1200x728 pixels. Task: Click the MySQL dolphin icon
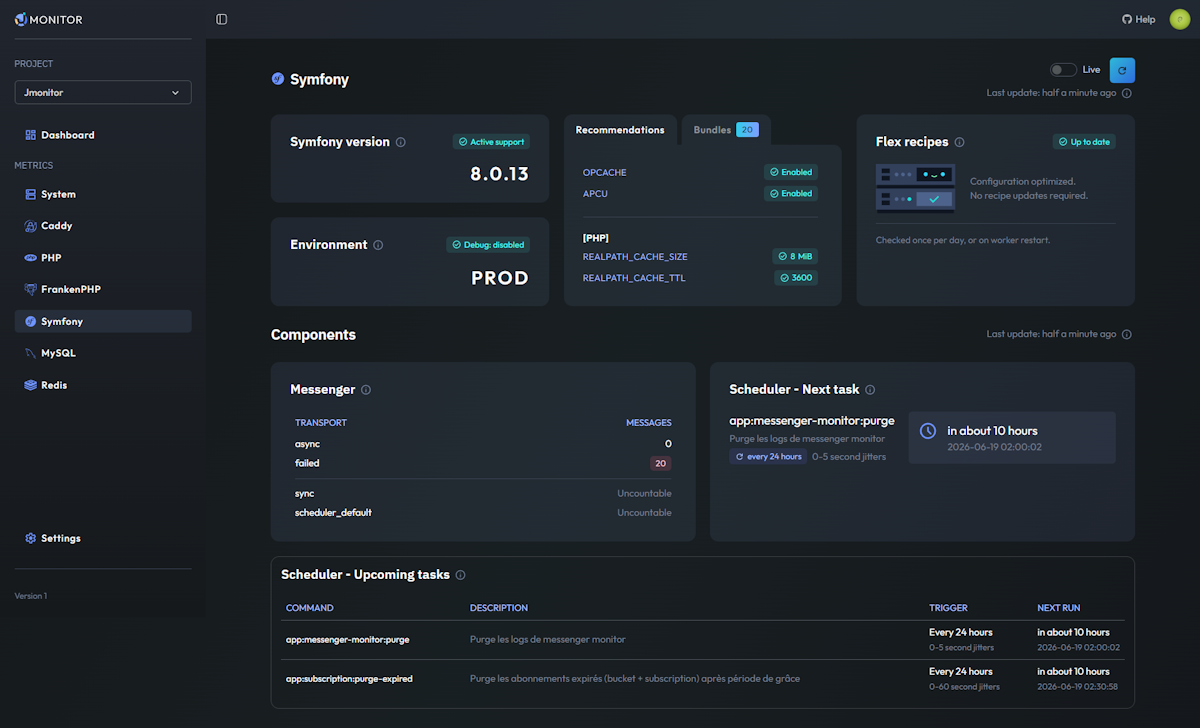pyautogui.click(x=30, y=353)
